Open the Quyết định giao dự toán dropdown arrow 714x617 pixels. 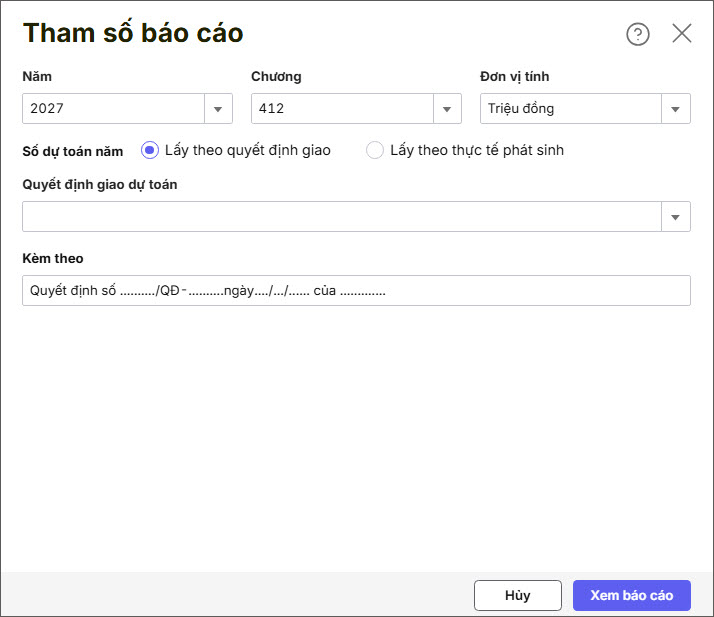coord(676,217)
